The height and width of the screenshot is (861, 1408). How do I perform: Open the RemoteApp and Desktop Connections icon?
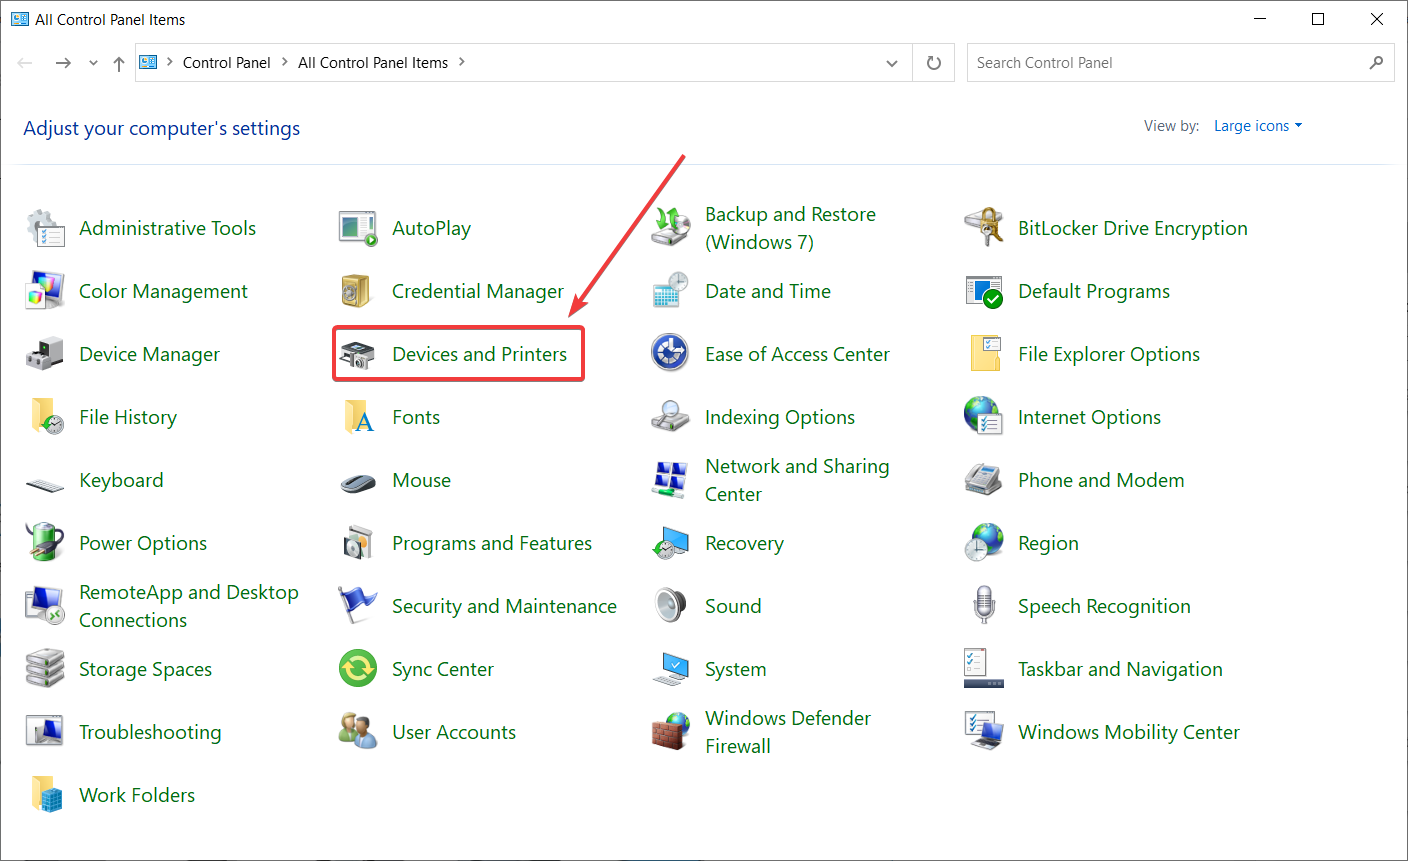45,606
